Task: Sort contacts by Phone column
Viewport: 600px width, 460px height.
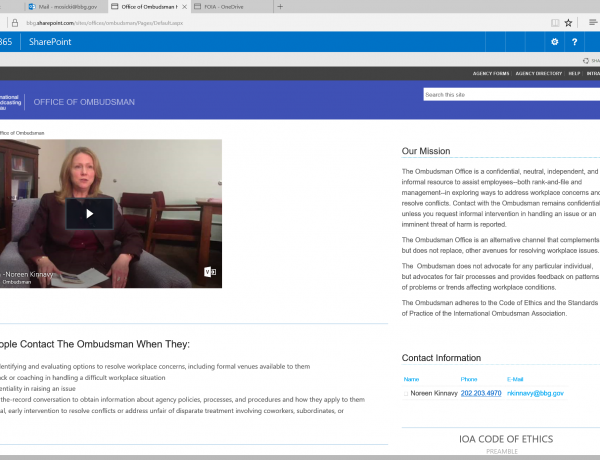Action: click(469, 379)
